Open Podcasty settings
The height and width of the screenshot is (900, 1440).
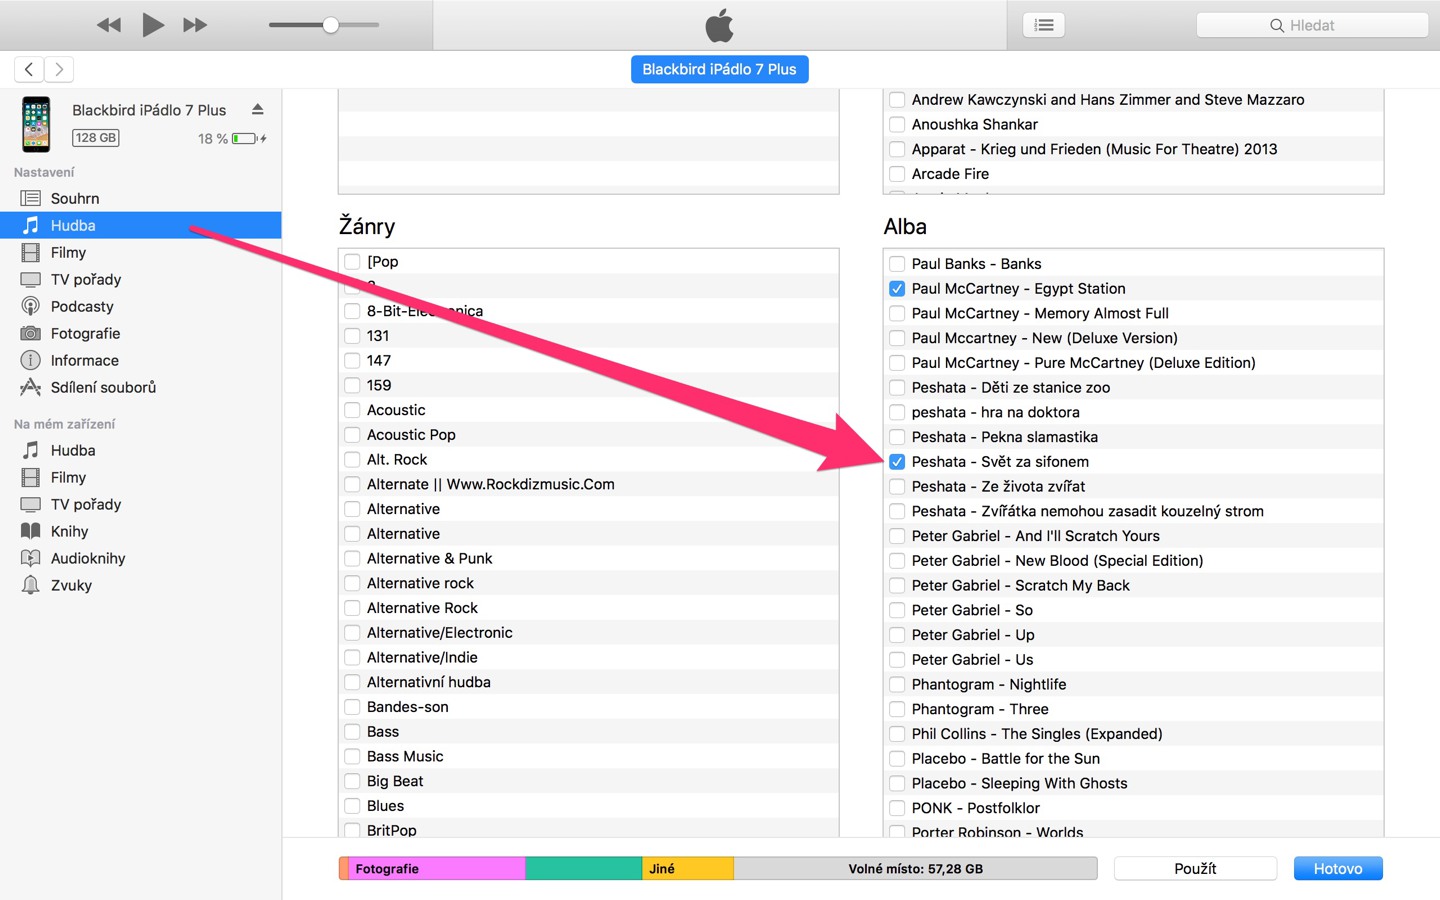click(140, 306)
